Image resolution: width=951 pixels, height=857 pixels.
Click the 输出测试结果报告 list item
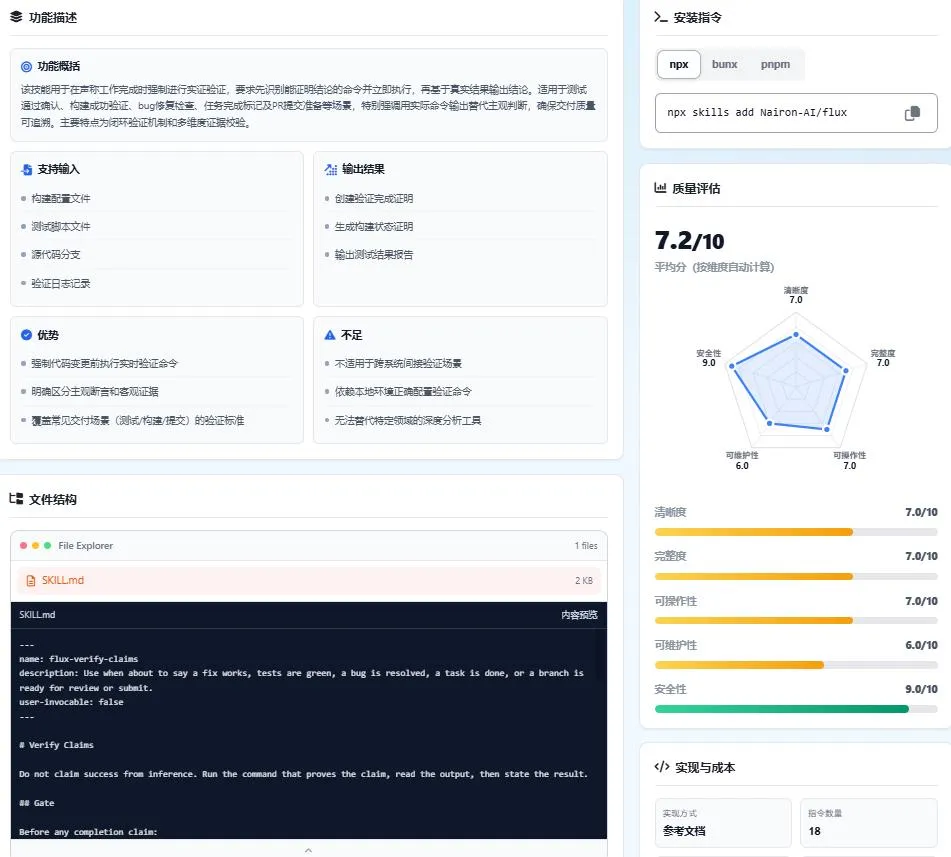374,254
